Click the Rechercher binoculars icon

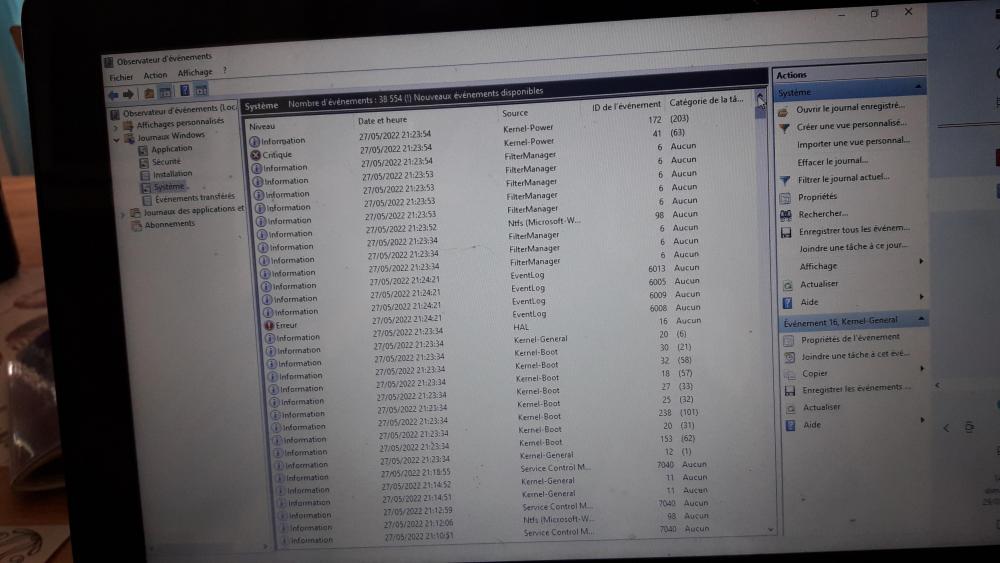pyautogui.click(x=786, y=216)
